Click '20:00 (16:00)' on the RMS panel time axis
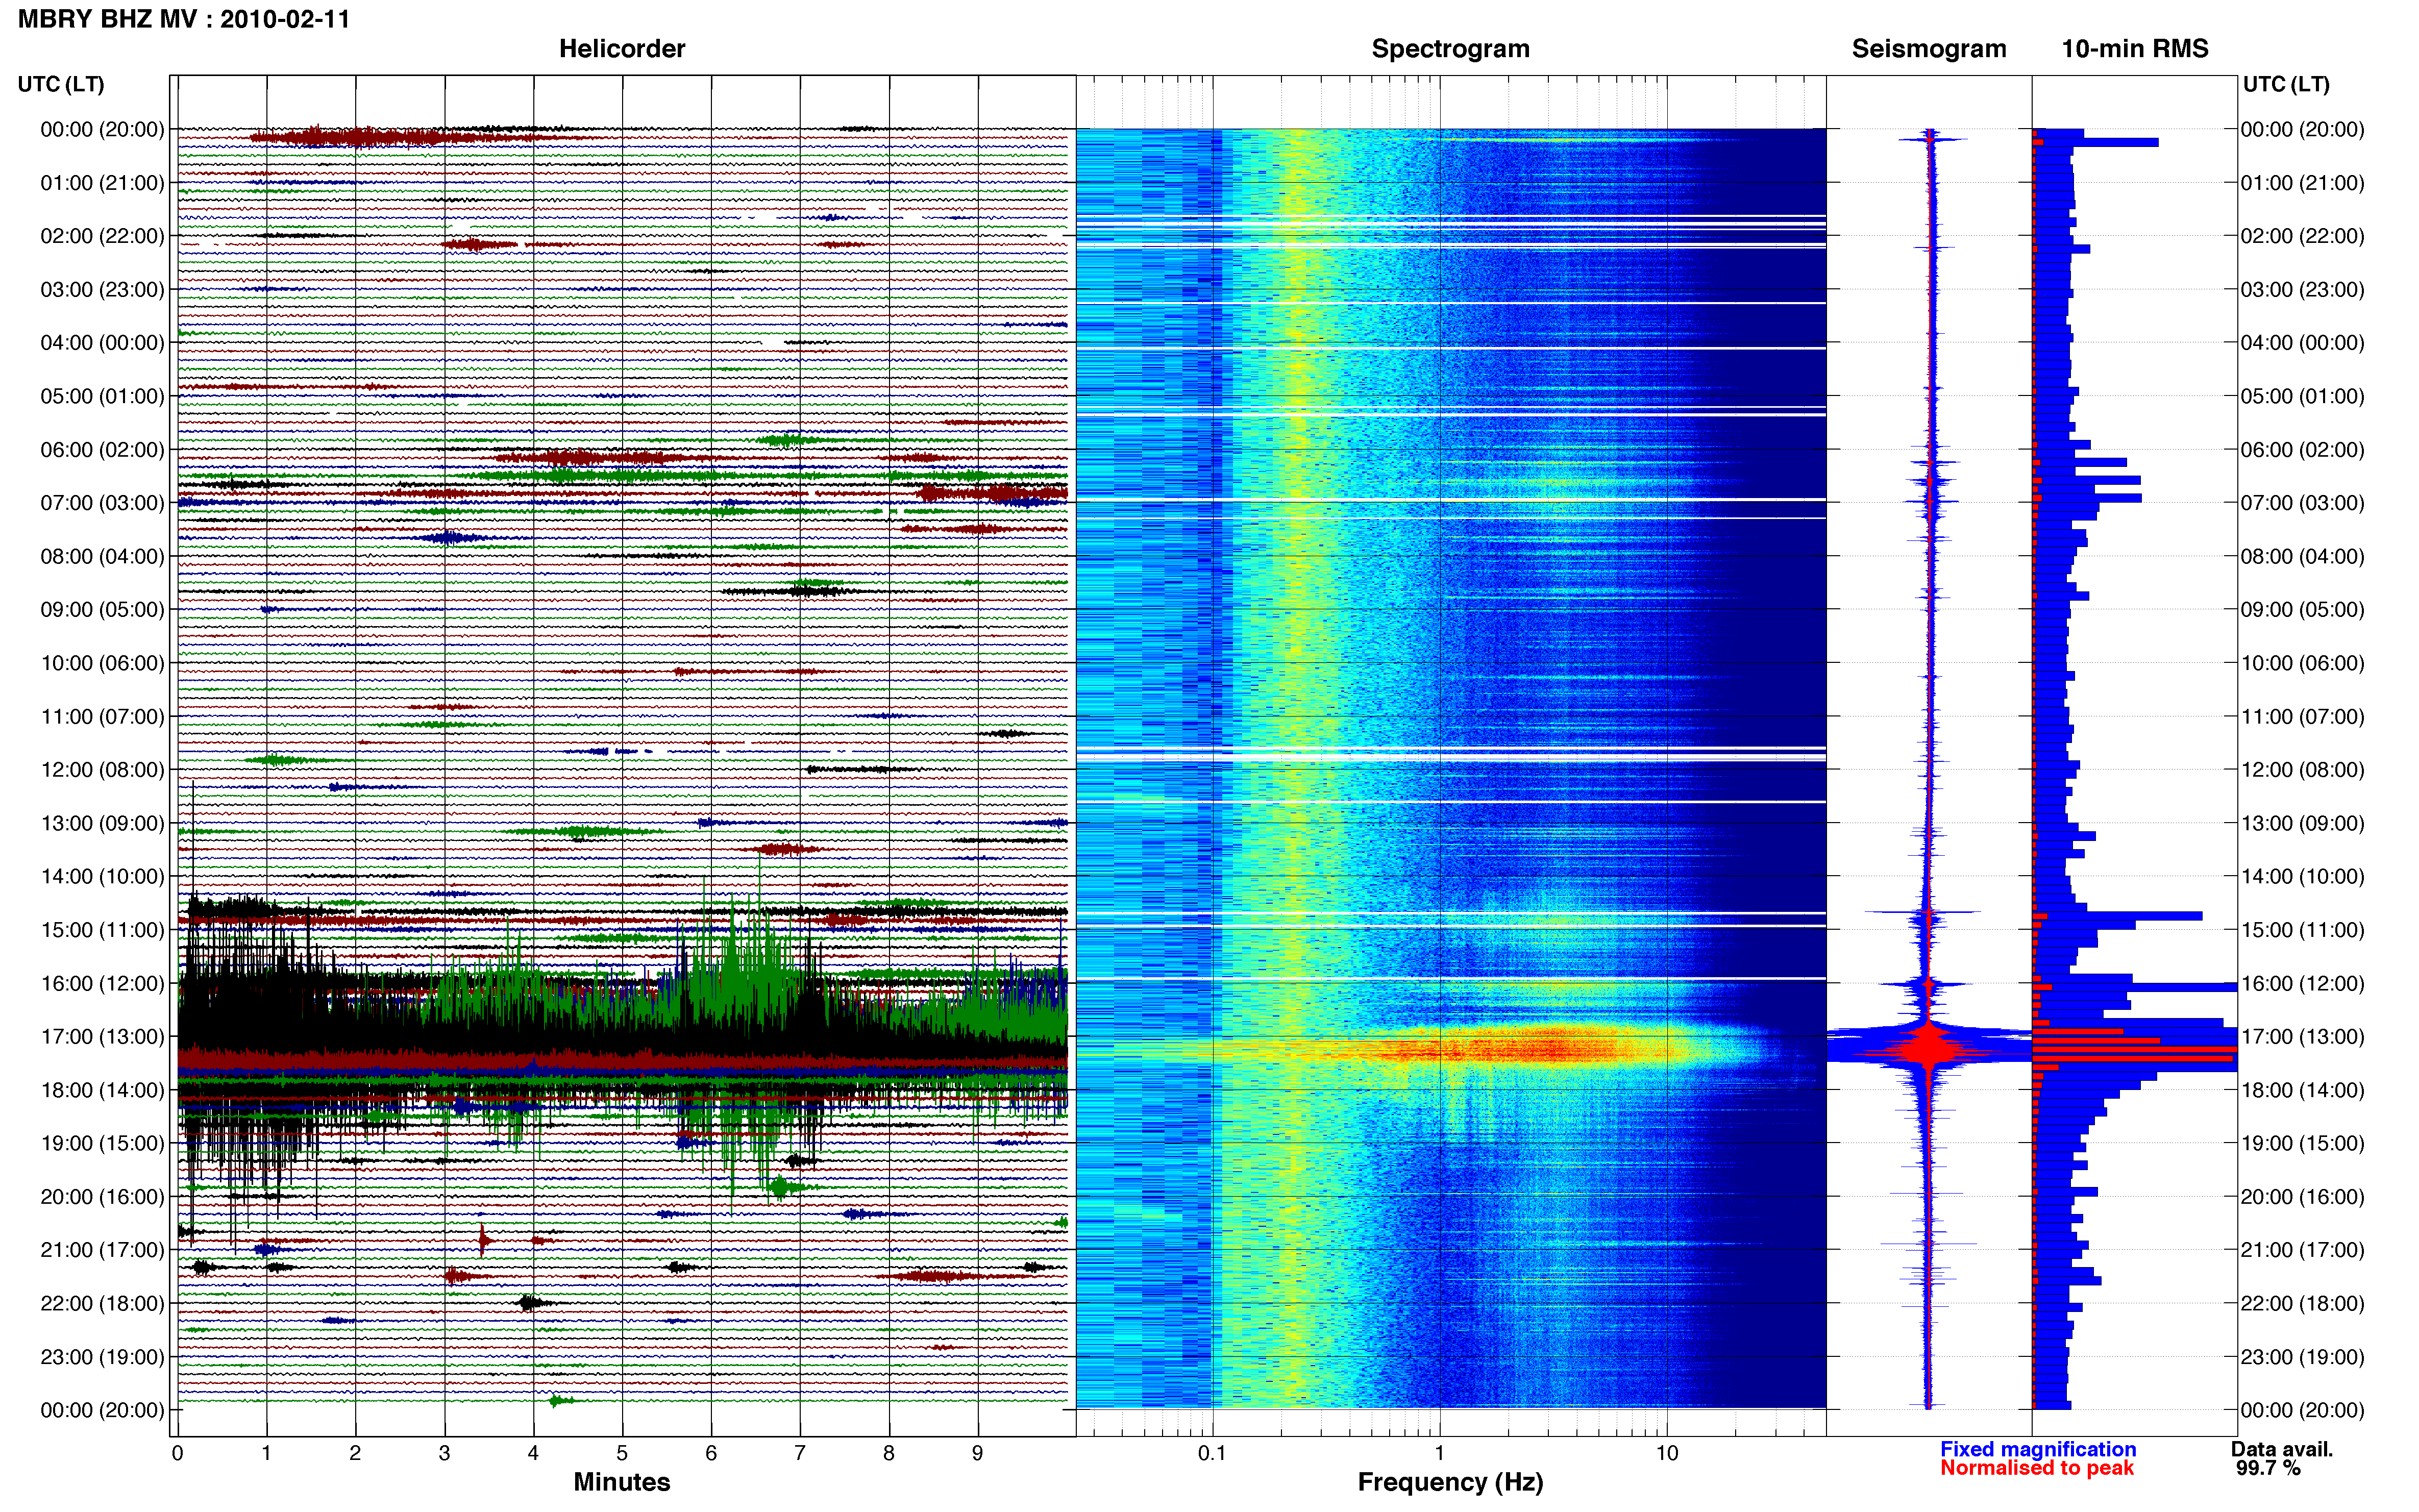This screenshot has width=2419, height=1512. 2303,1197
